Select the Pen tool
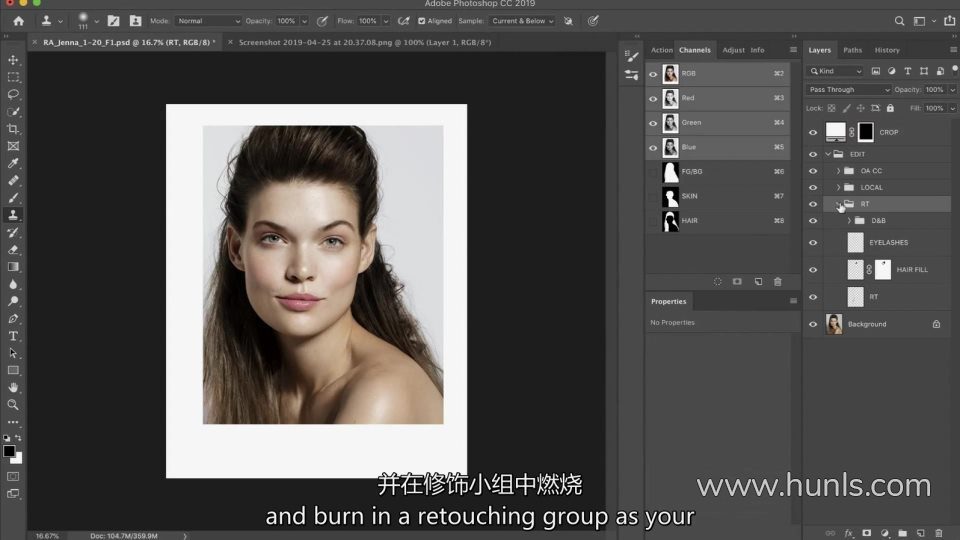This screenshot has height=540, width=960. [13, 319]
